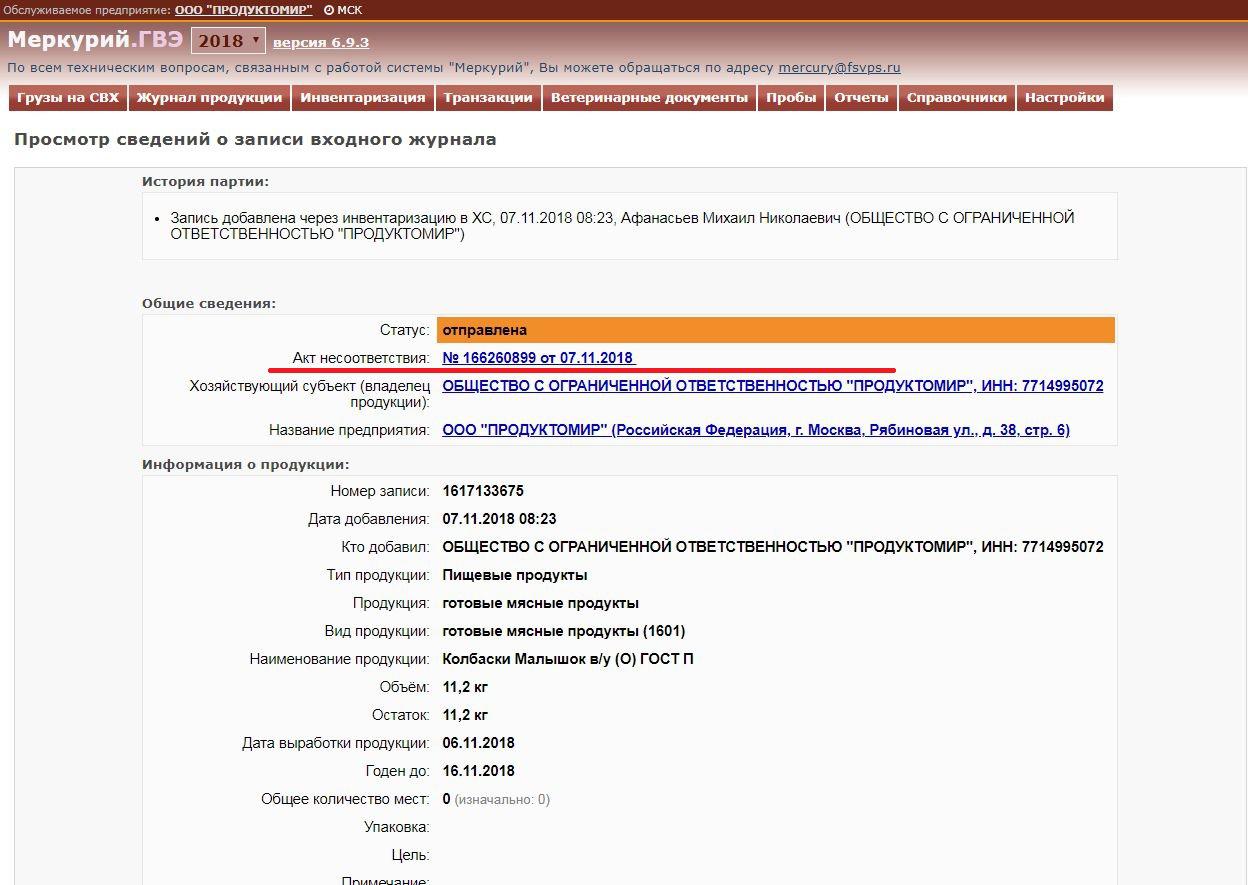This screenshot has height=885, width=1248.
Task: Select the history entry about инвентаризацию
Action: point(622,226)
